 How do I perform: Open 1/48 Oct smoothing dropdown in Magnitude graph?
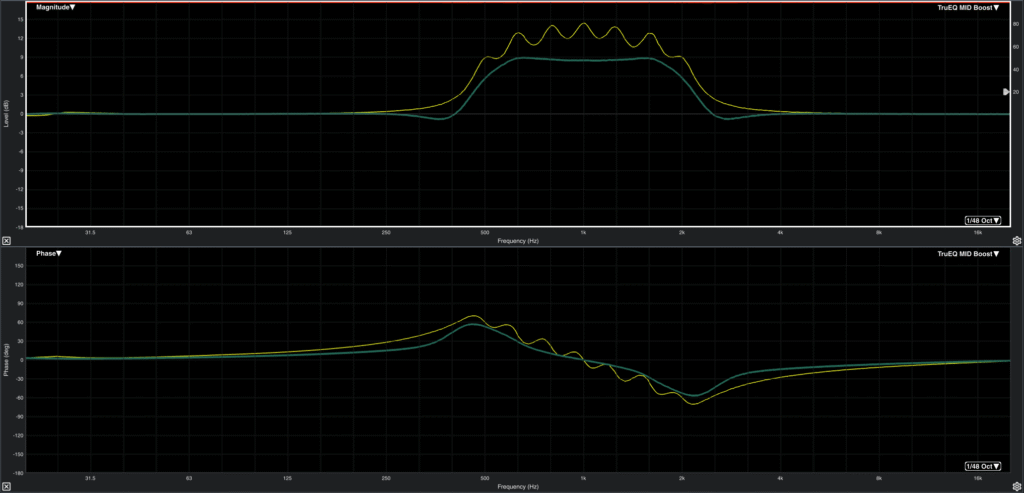[983, 220]
